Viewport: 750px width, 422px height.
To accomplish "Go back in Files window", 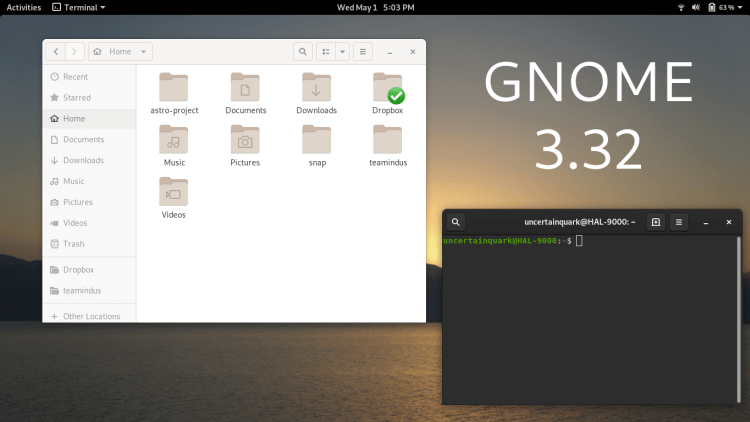I will pos(56,52).
